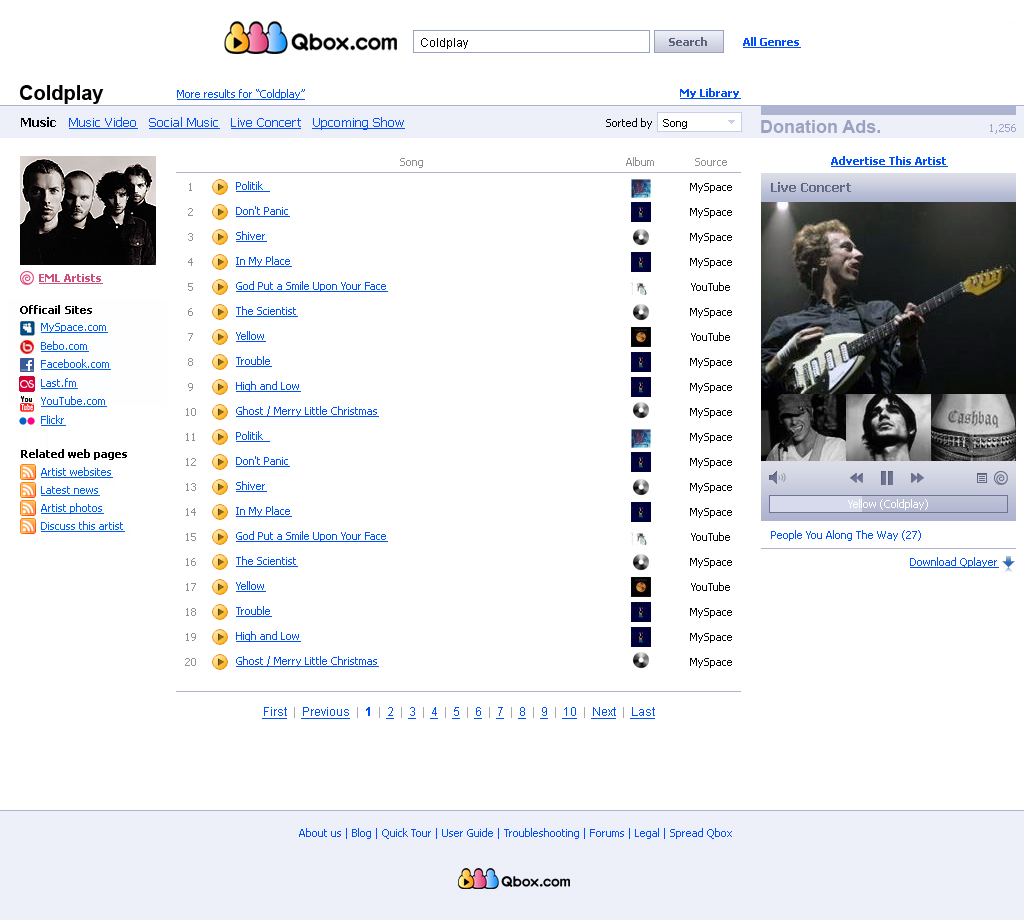Click More results for "Coldplay" link
The image size is (1024, 920).
pos(240,94)
